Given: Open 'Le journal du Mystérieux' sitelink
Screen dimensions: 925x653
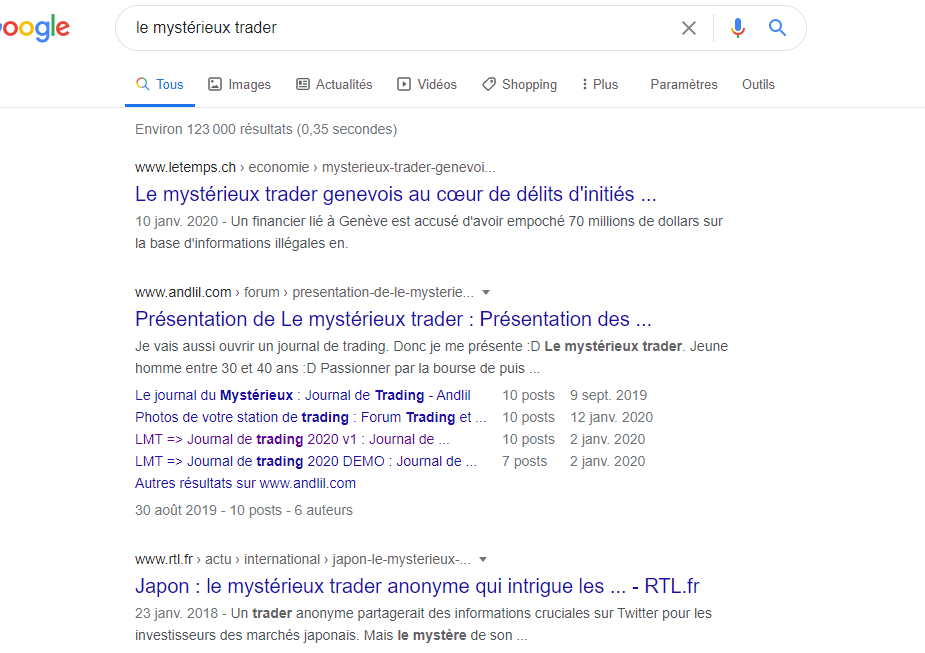Looking at the screenshot, I should (303, 395).
